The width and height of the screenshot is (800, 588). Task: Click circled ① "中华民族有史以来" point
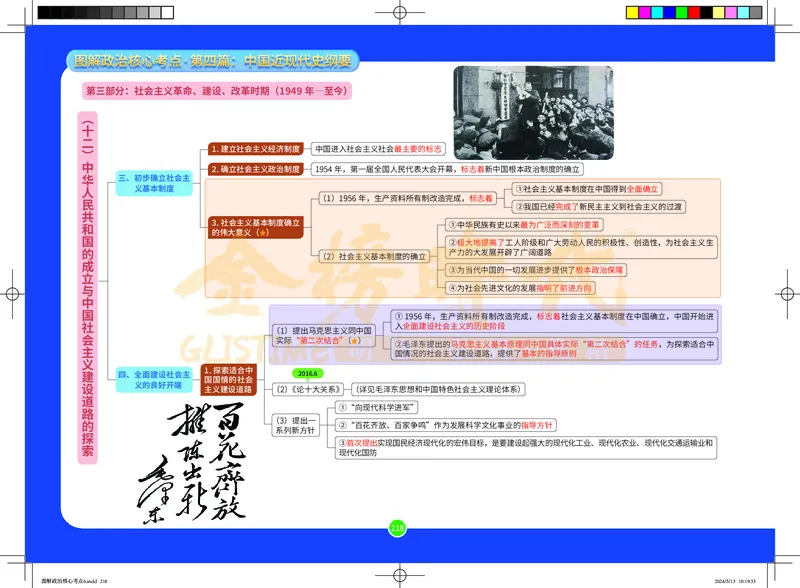(453, 225)
